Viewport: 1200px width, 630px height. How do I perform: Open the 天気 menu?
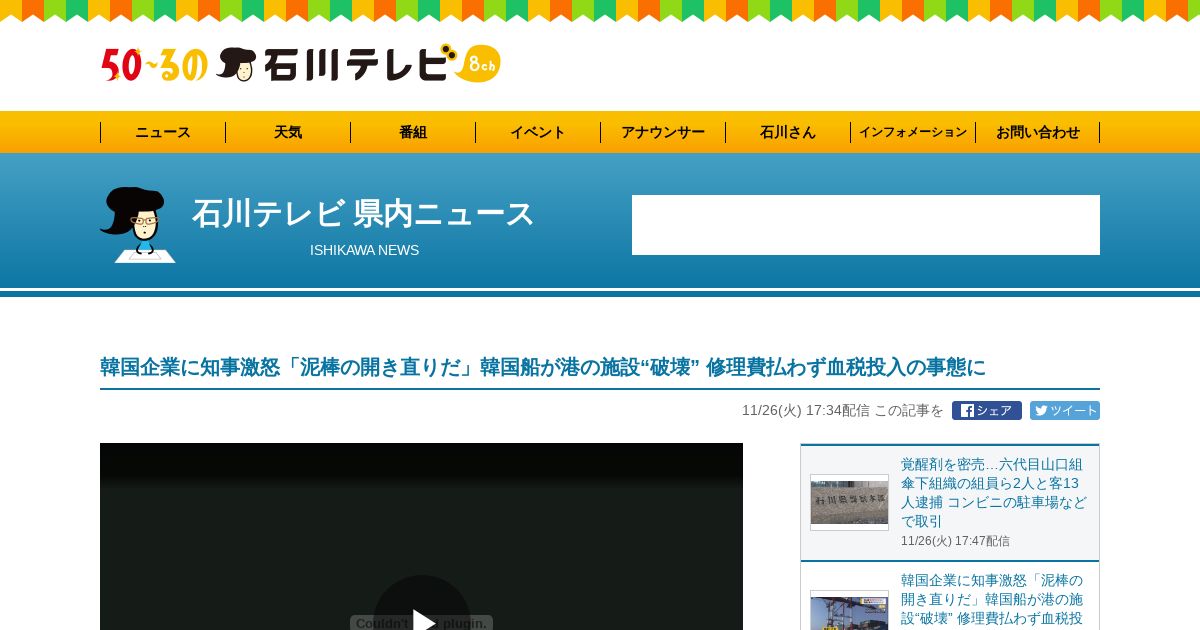click(x=288, y=132)
